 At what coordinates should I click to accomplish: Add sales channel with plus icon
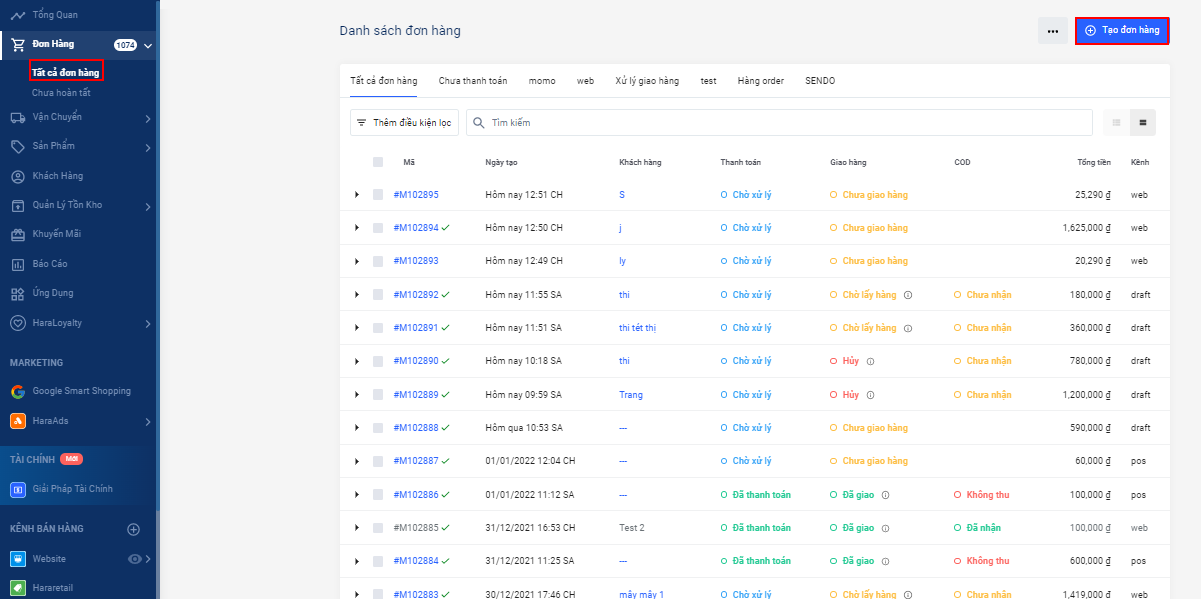click(133, 528)
